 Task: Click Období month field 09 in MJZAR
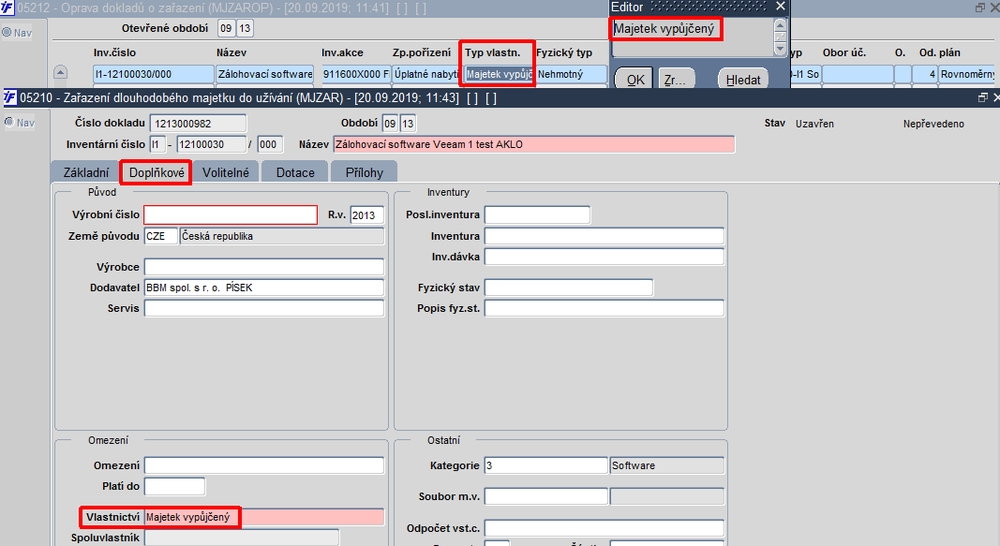390,123
